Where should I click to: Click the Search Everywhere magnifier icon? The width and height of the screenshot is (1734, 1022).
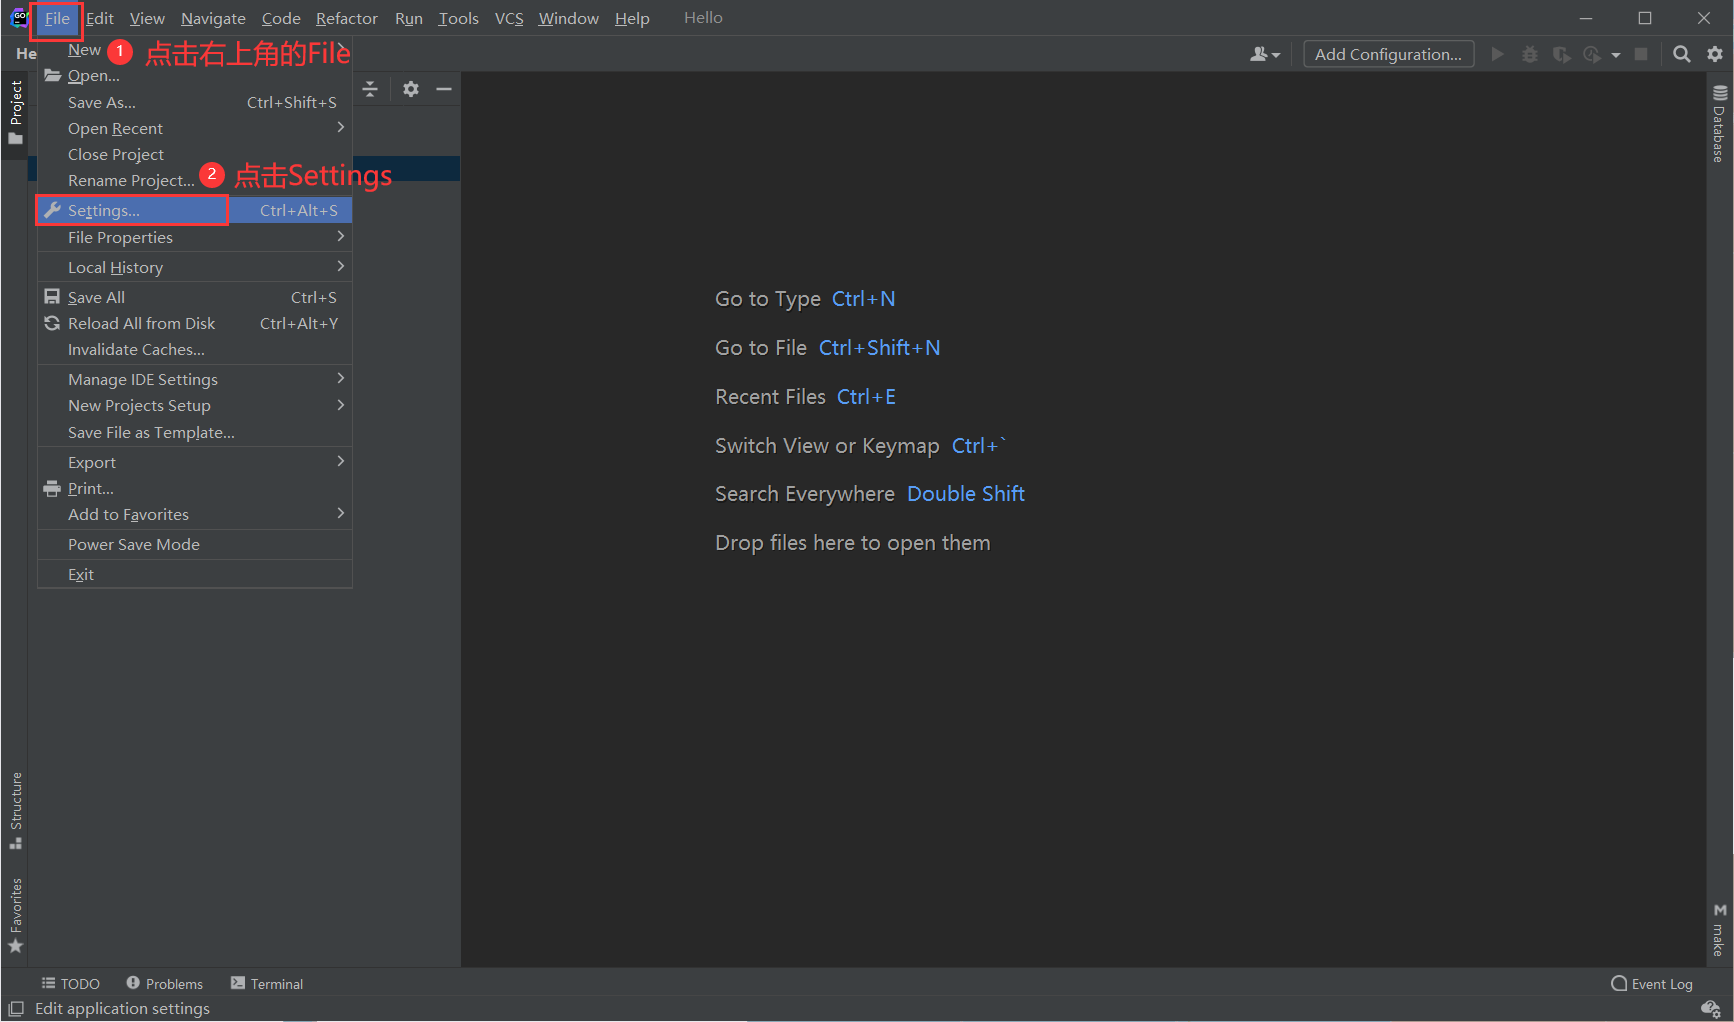tap(1682, 54)
